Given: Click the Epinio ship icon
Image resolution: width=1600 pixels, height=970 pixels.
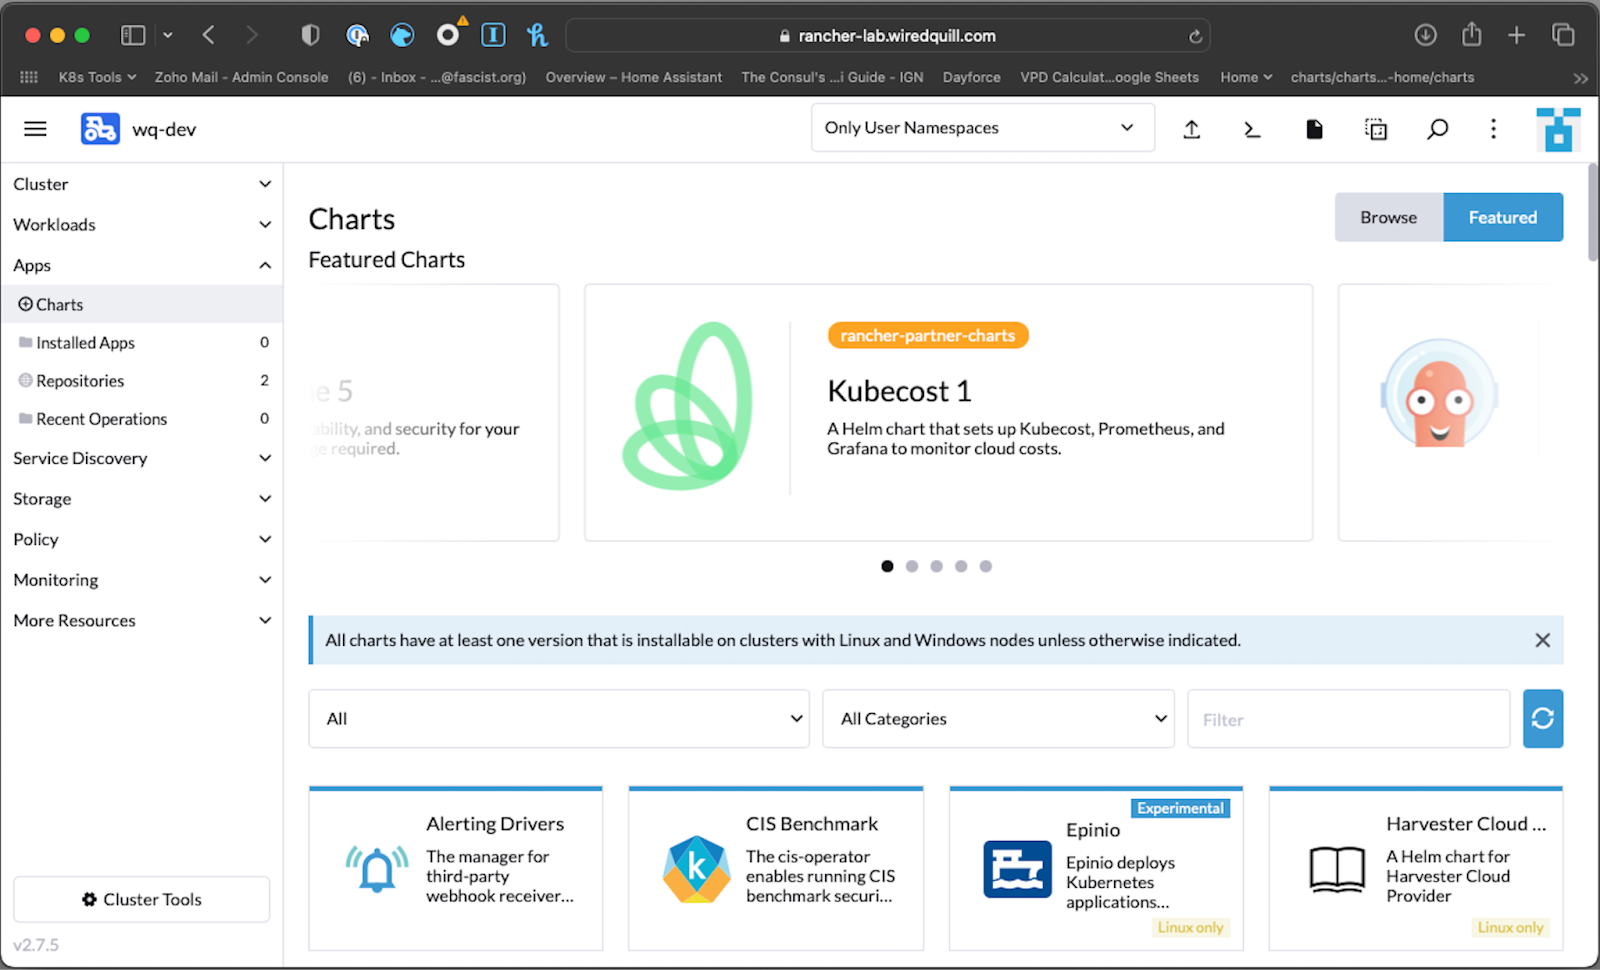Looking at the screenshot, I should click(x=1017, y=869).
